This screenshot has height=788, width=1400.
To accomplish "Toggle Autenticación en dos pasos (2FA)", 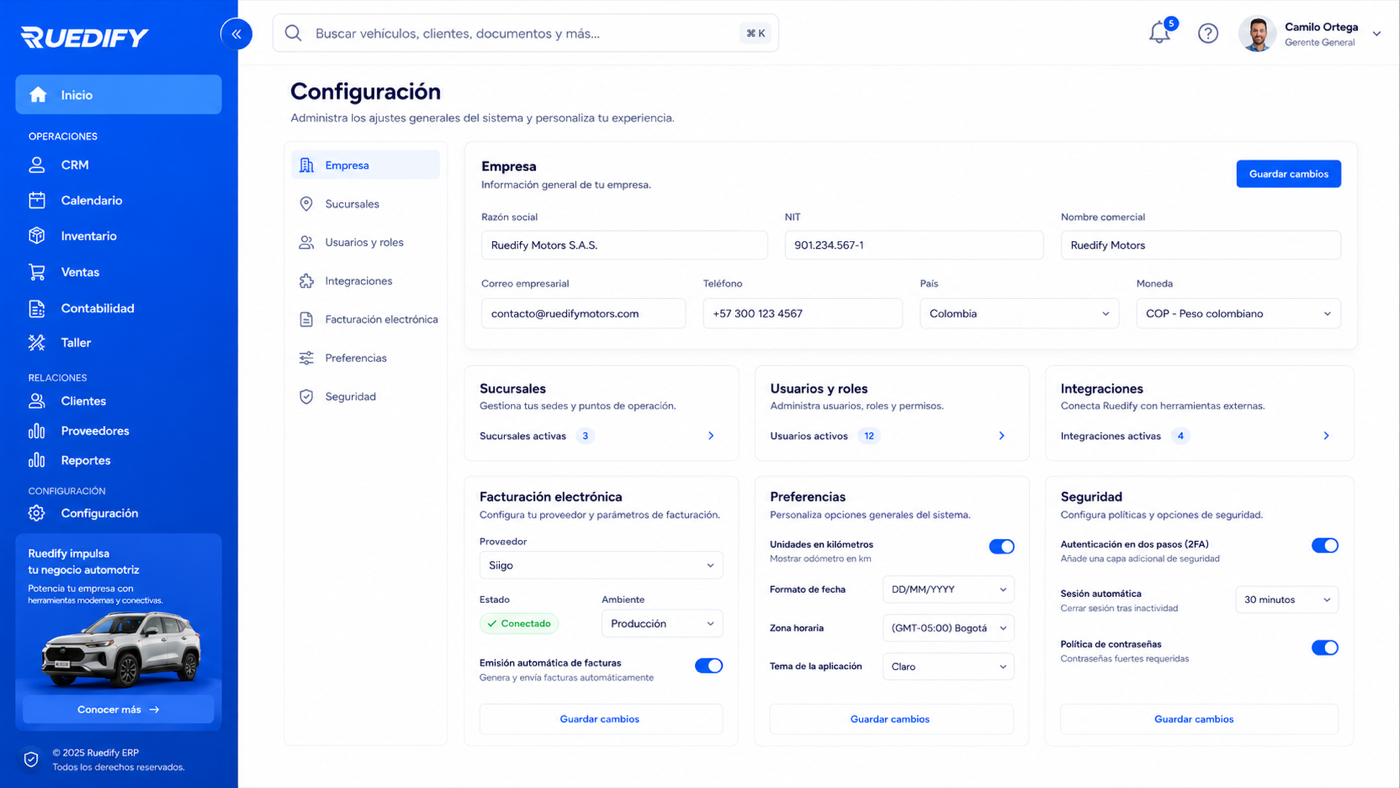I will 1325,546.
